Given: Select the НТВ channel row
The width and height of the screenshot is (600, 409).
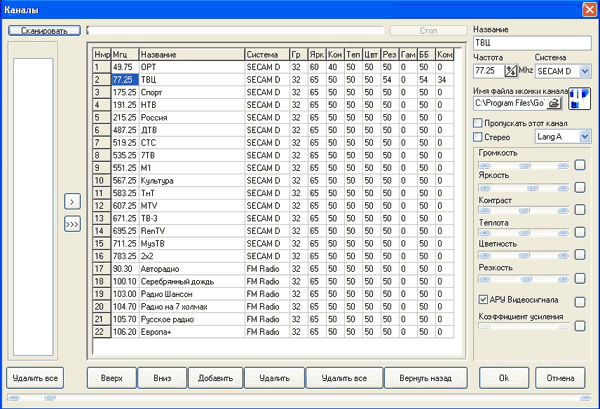Looking at the screenshot, I should 273,105.
